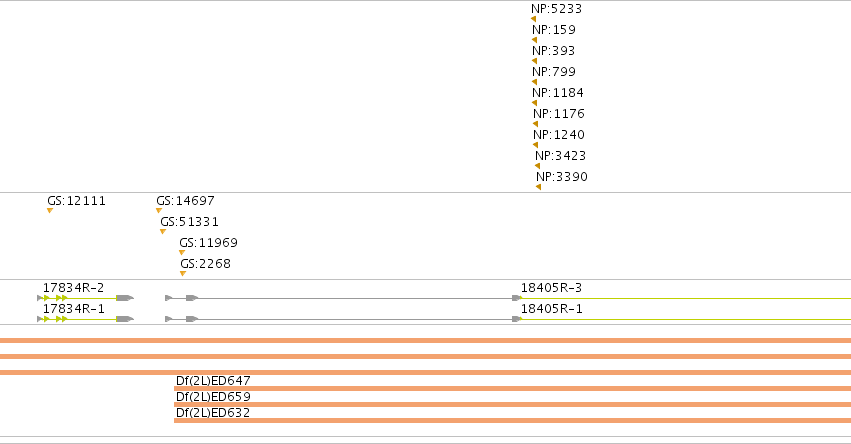This screenshot has height=444, width=851.
Task: Click the NP:1184 insertion marker triangle
Action: 535,103
